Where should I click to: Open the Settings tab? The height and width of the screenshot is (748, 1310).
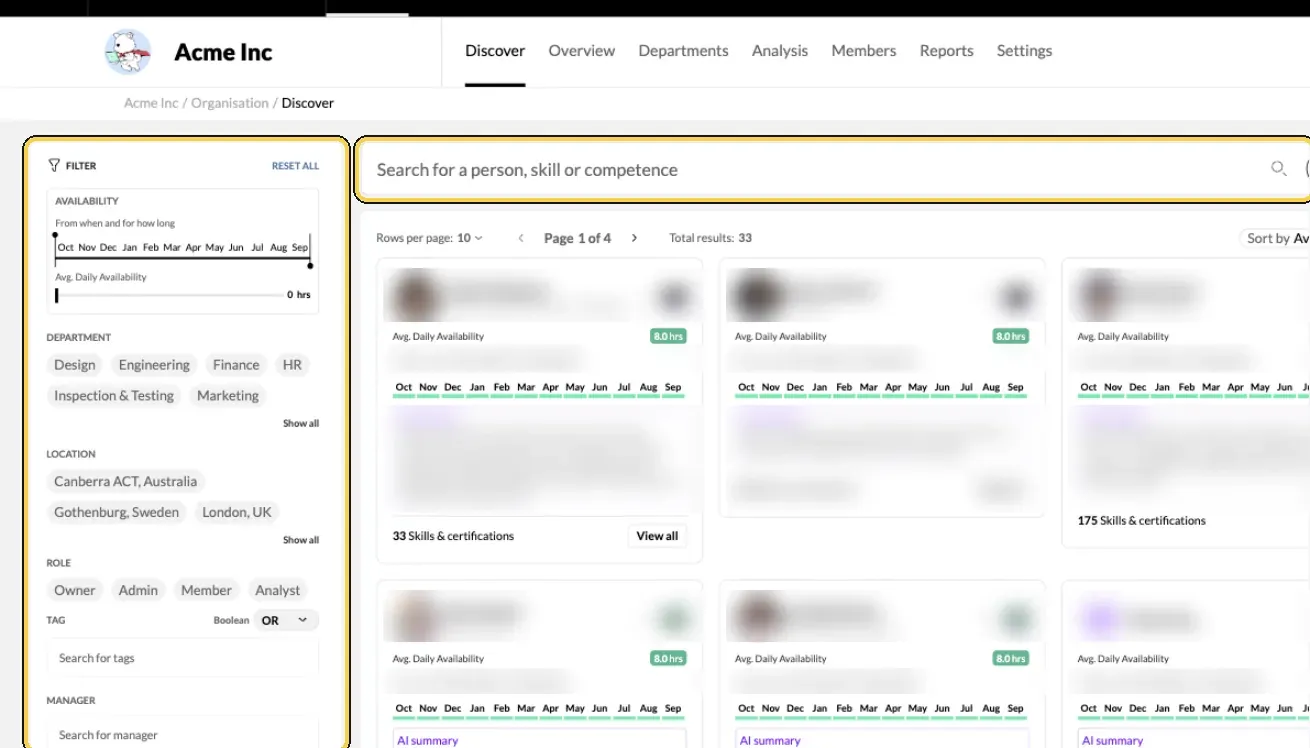tap(1024, 51)
